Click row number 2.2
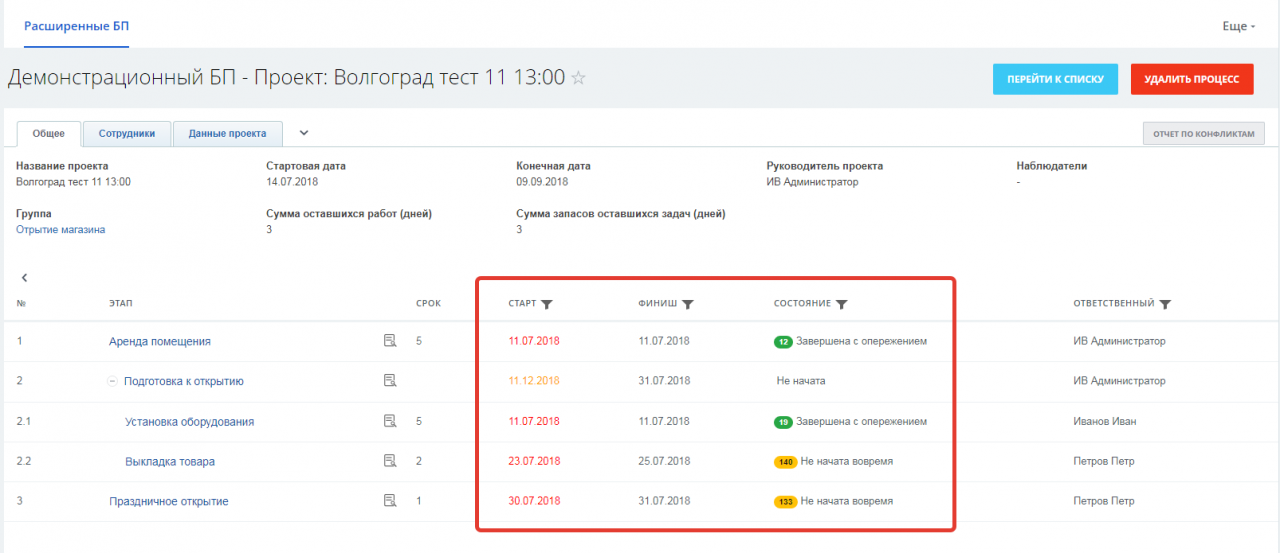Screen dimensions: 1280x553 point(25,461)
